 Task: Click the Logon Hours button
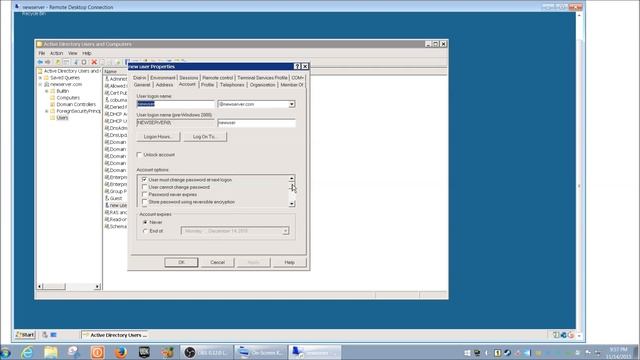point(158,137)
